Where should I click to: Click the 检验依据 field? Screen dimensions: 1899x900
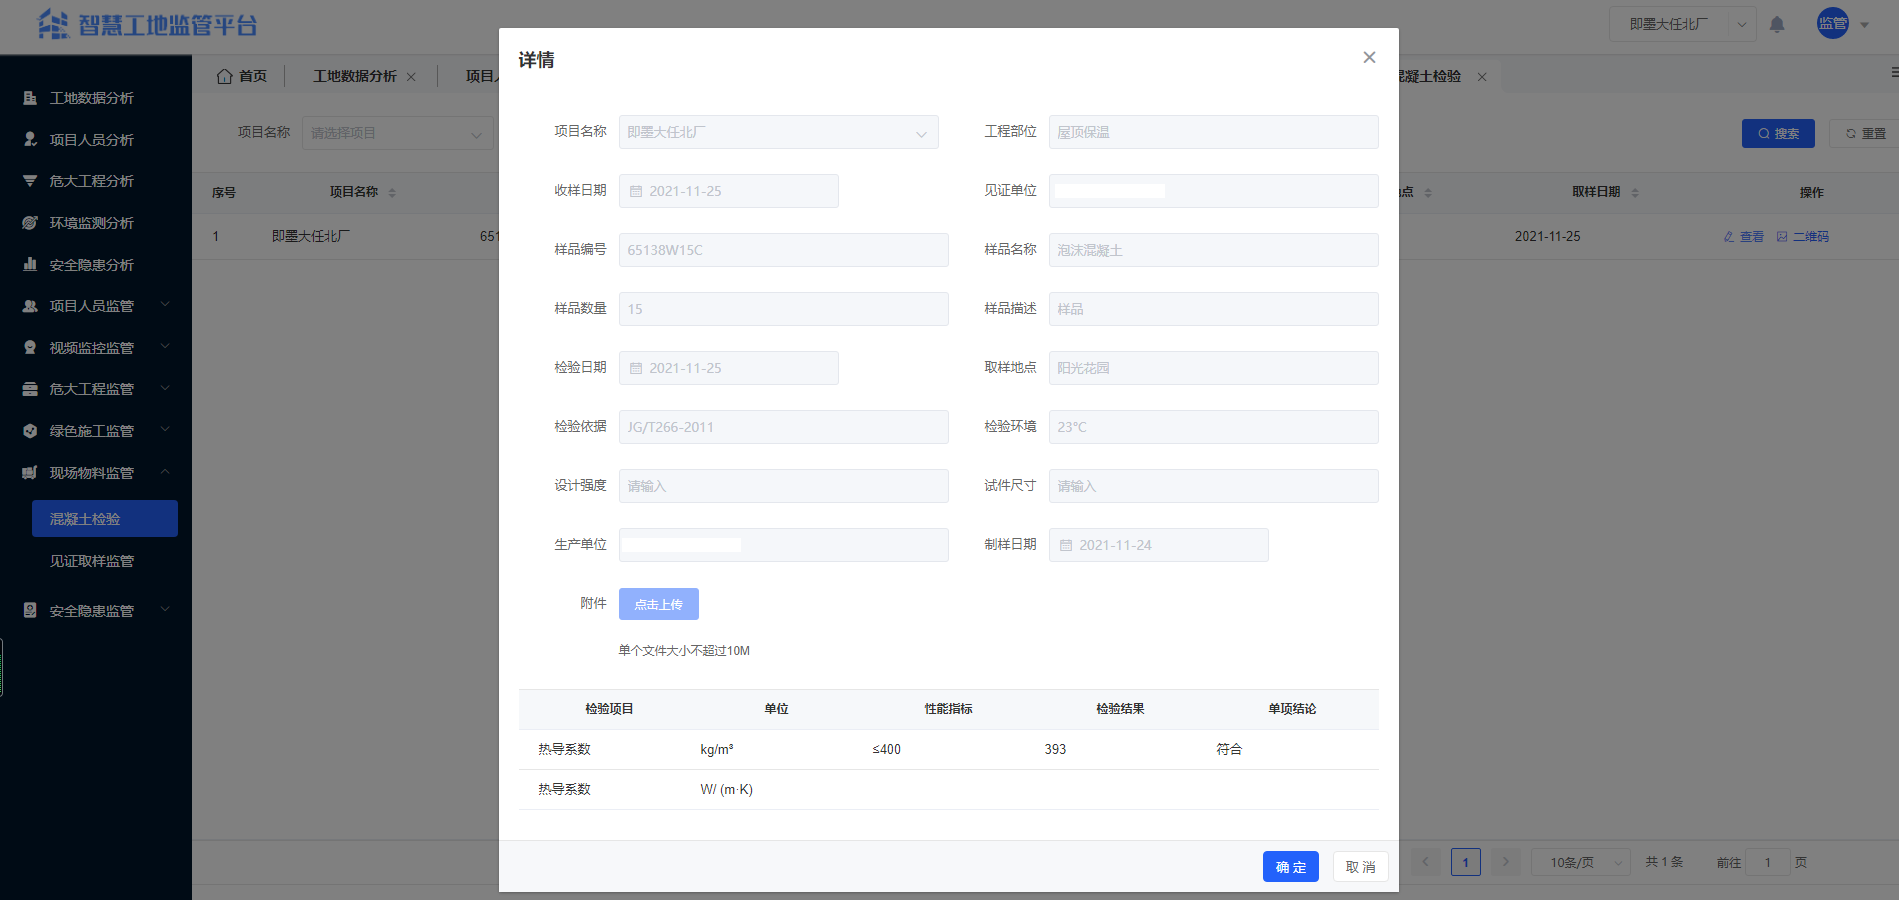tap(783, 427)
